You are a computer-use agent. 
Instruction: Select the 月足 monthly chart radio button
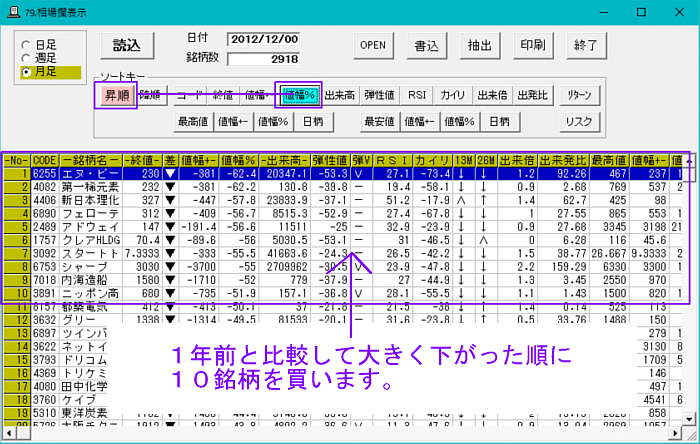pyautogui.click(x=50, y=72)
